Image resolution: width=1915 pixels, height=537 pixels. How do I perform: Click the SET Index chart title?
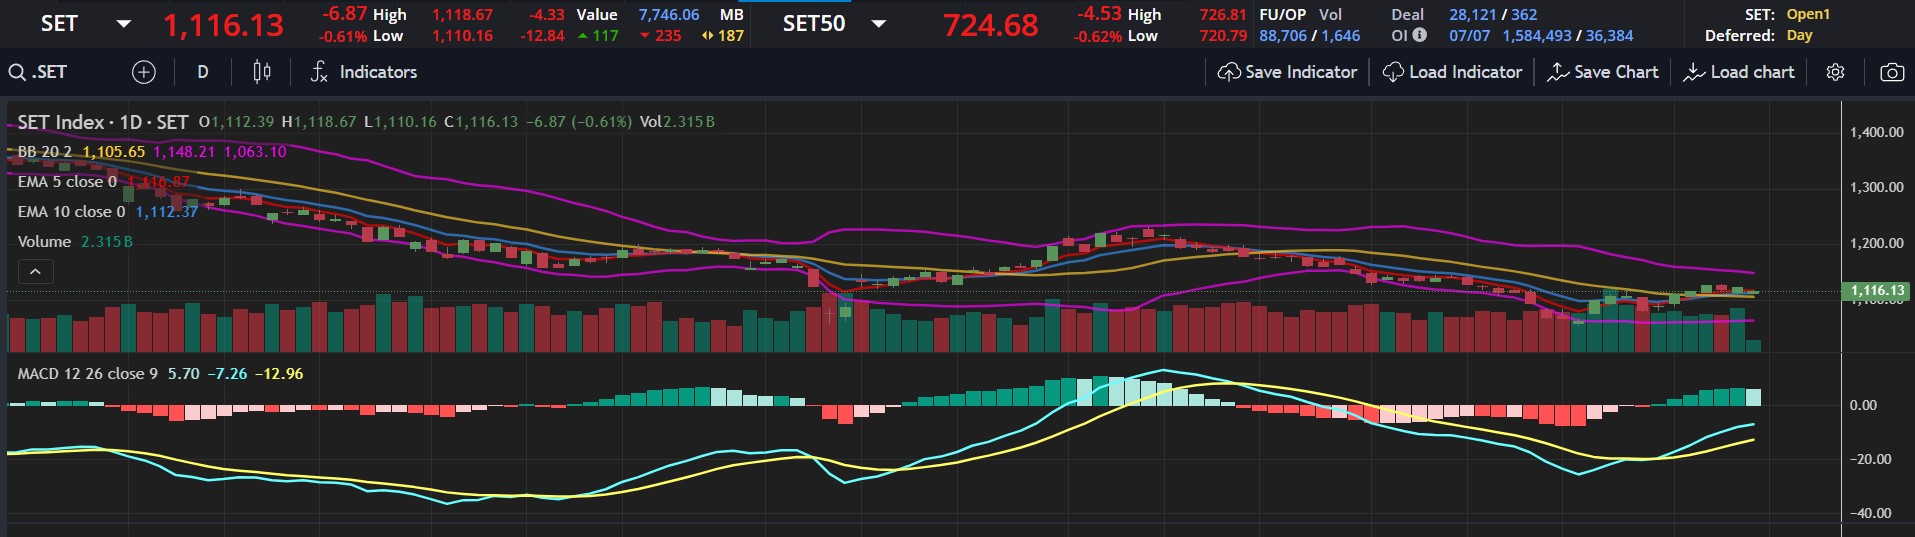click(103, 122)
